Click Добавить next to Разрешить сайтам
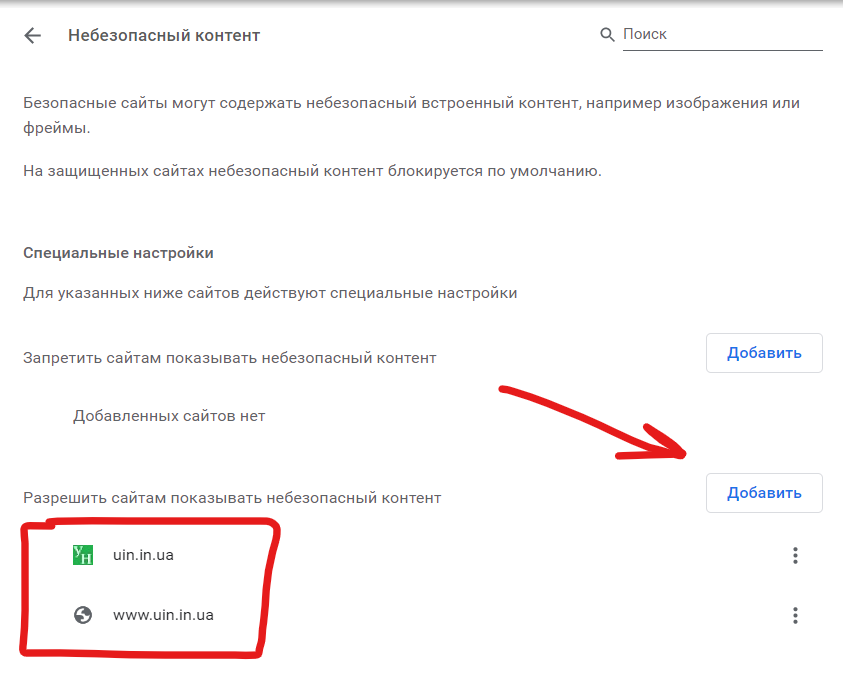 click(x=764, y=493)
